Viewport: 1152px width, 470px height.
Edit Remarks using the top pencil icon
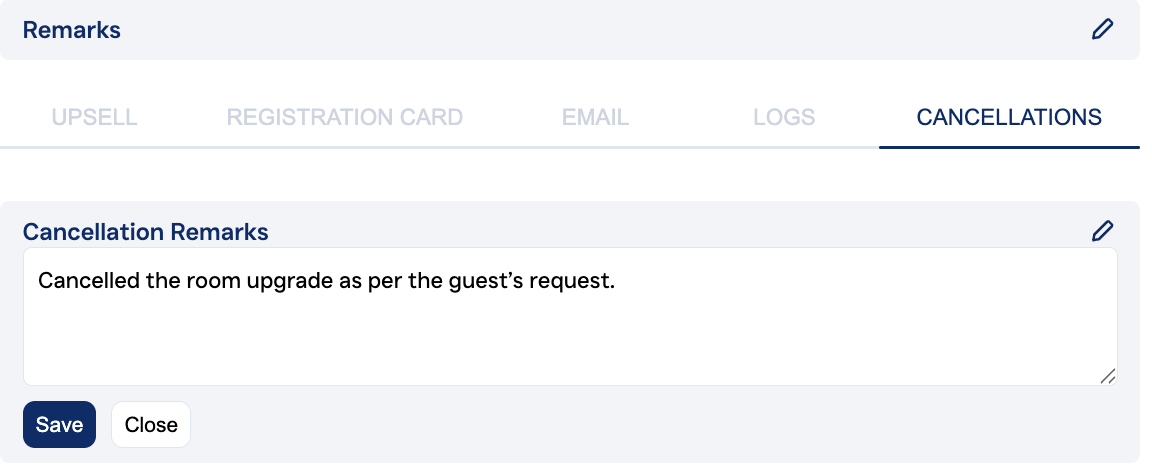[x=1102, y=29]
